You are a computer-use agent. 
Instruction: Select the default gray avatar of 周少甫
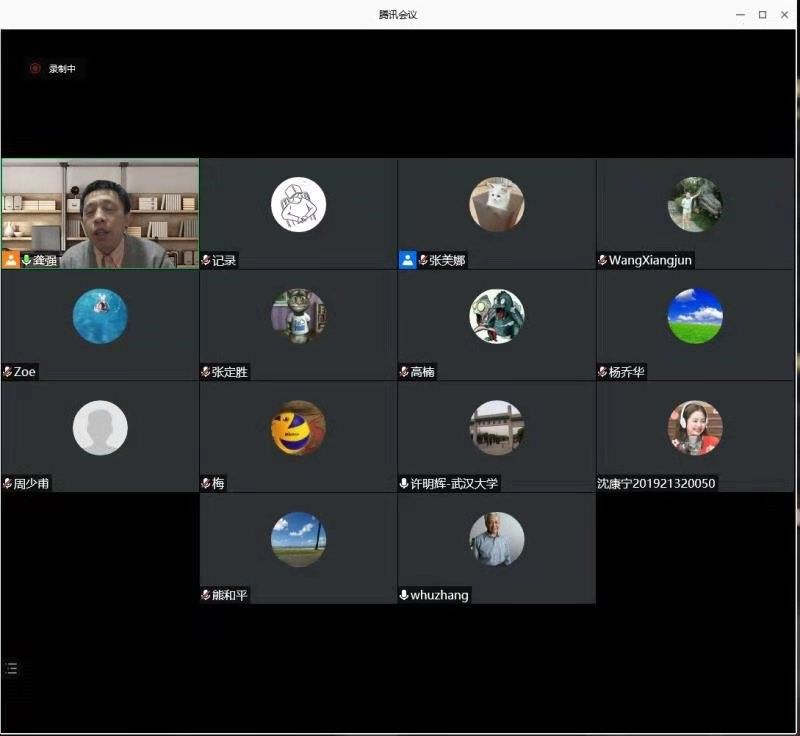(x=100, y=428)
